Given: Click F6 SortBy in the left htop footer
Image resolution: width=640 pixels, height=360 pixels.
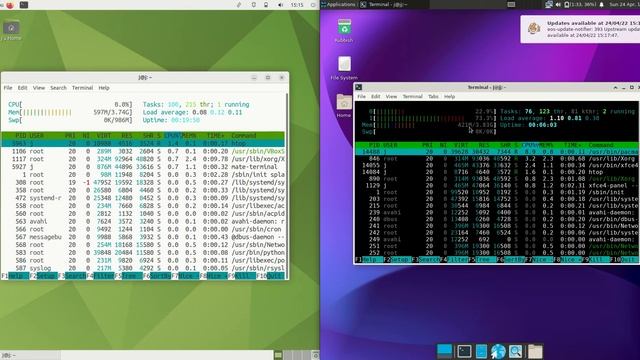Looking at the screenshot, I should click(x=157, y=276).
